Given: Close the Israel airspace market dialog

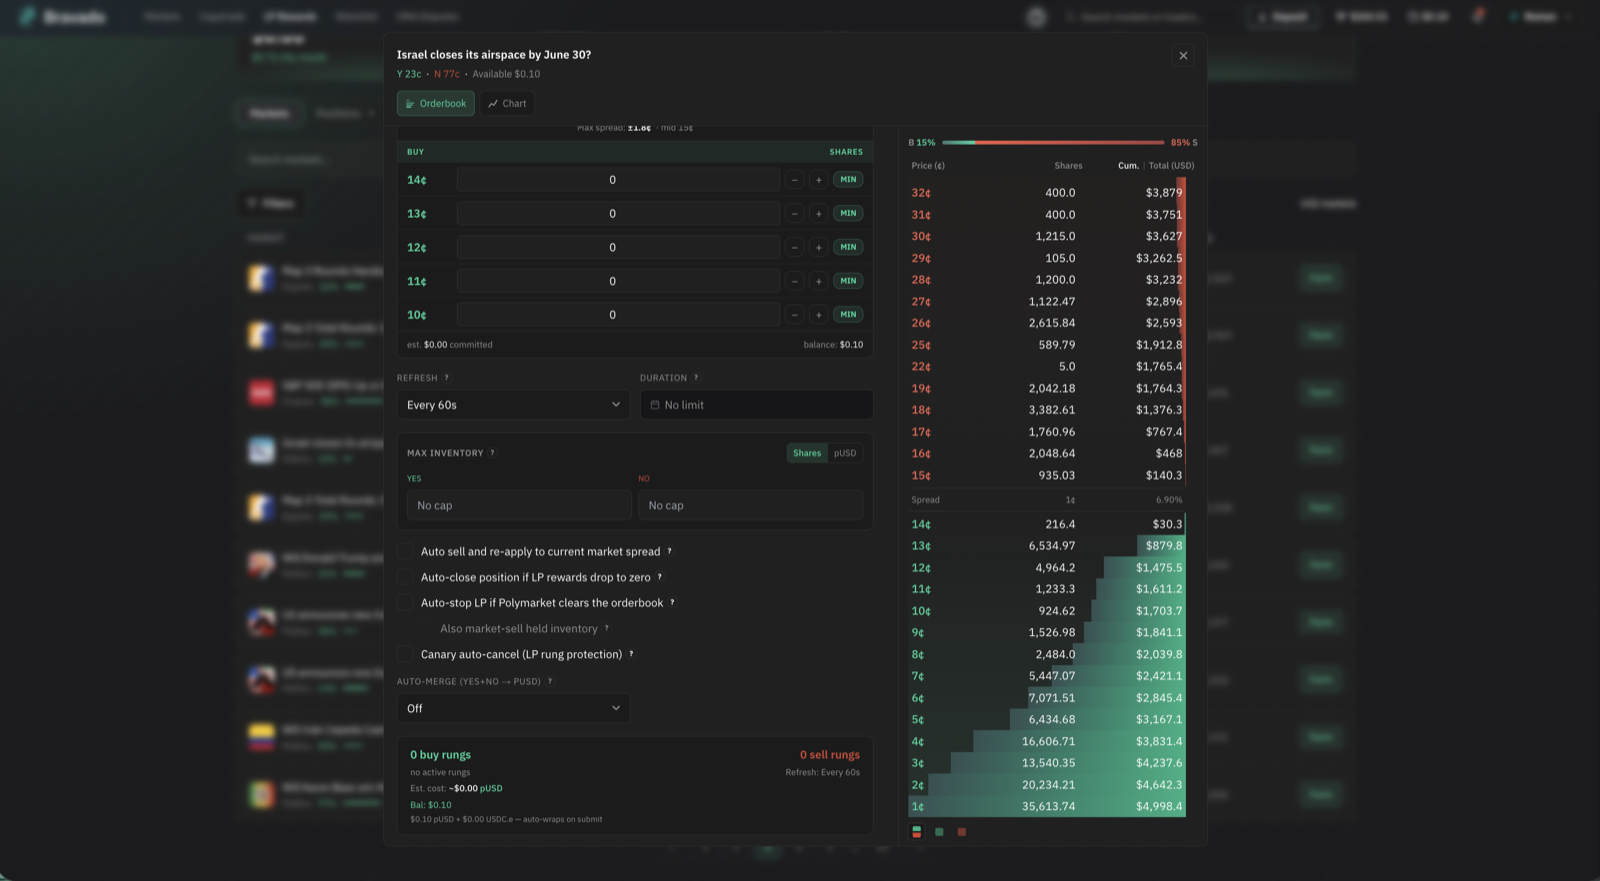Looking at the screenshot, I should click(1183, 56).
